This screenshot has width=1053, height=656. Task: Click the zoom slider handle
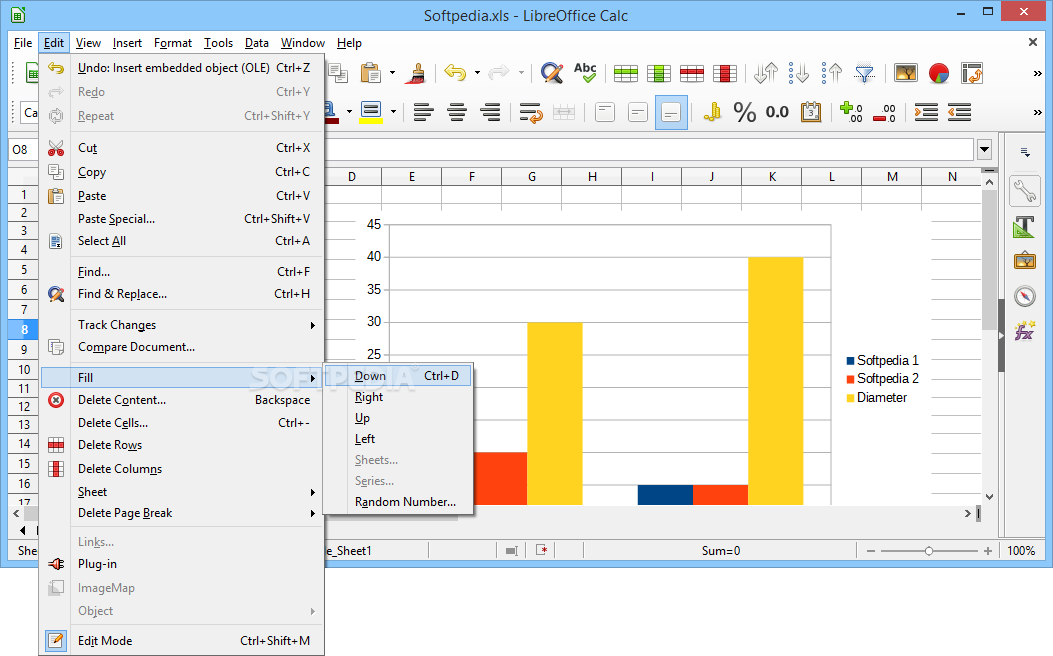929,551
